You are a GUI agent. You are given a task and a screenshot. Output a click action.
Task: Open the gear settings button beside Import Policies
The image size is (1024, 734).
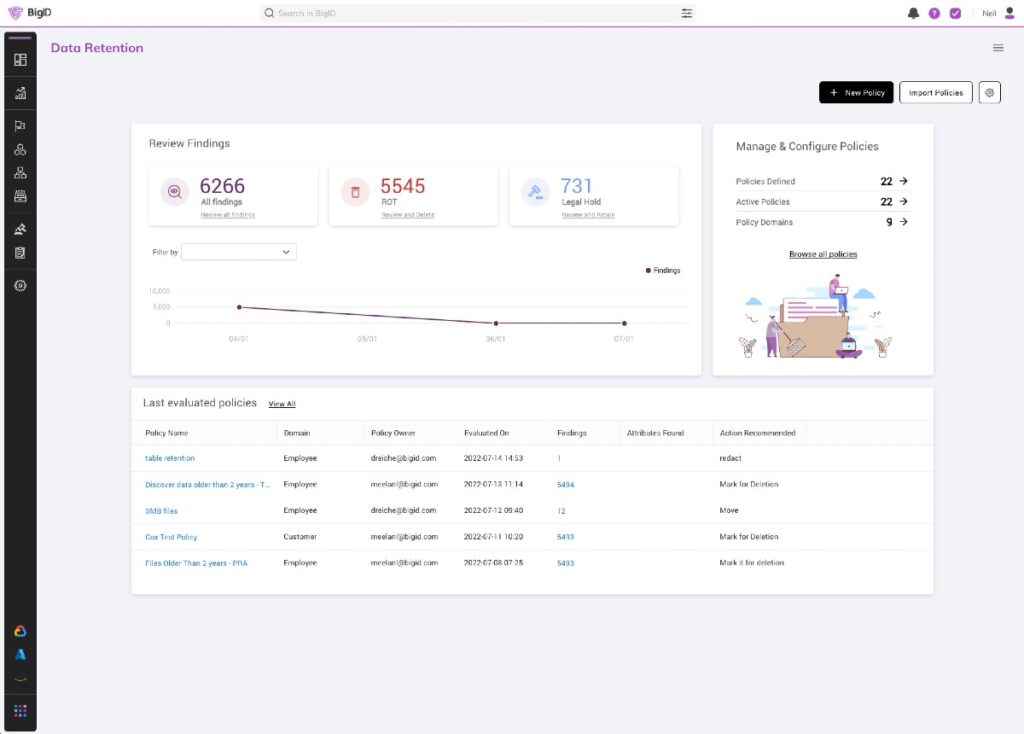[989, 93]
